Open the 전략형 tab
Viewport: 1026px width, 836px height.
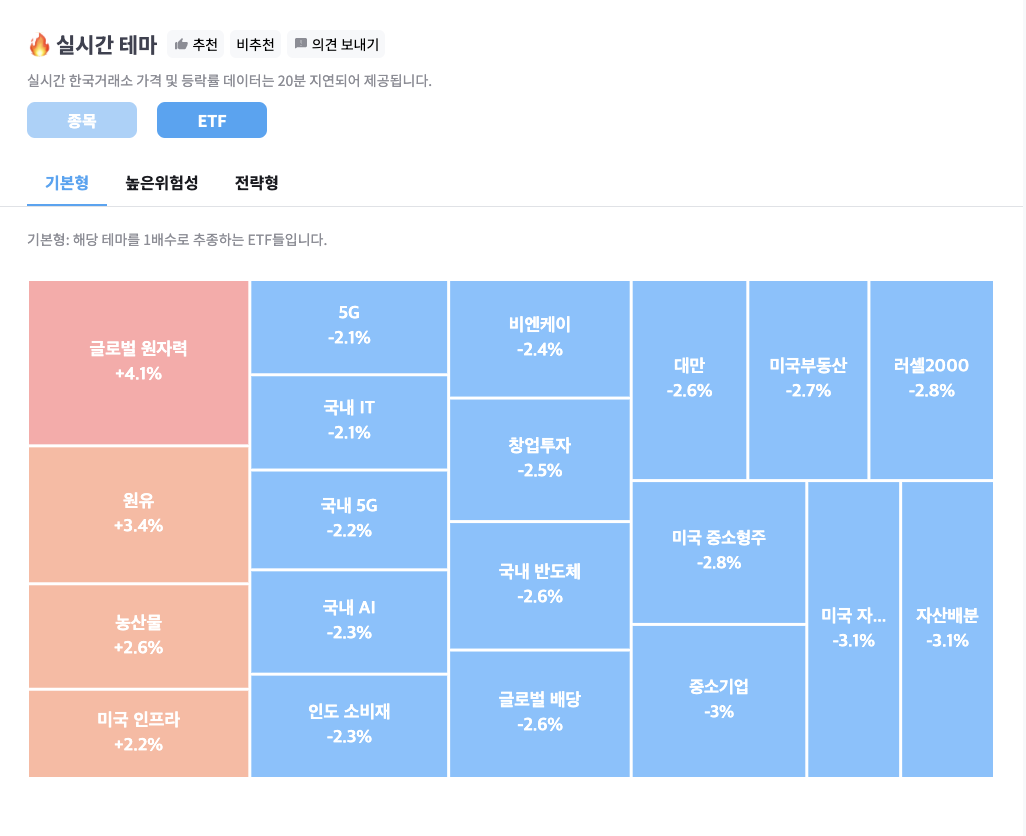pos(256,183)
